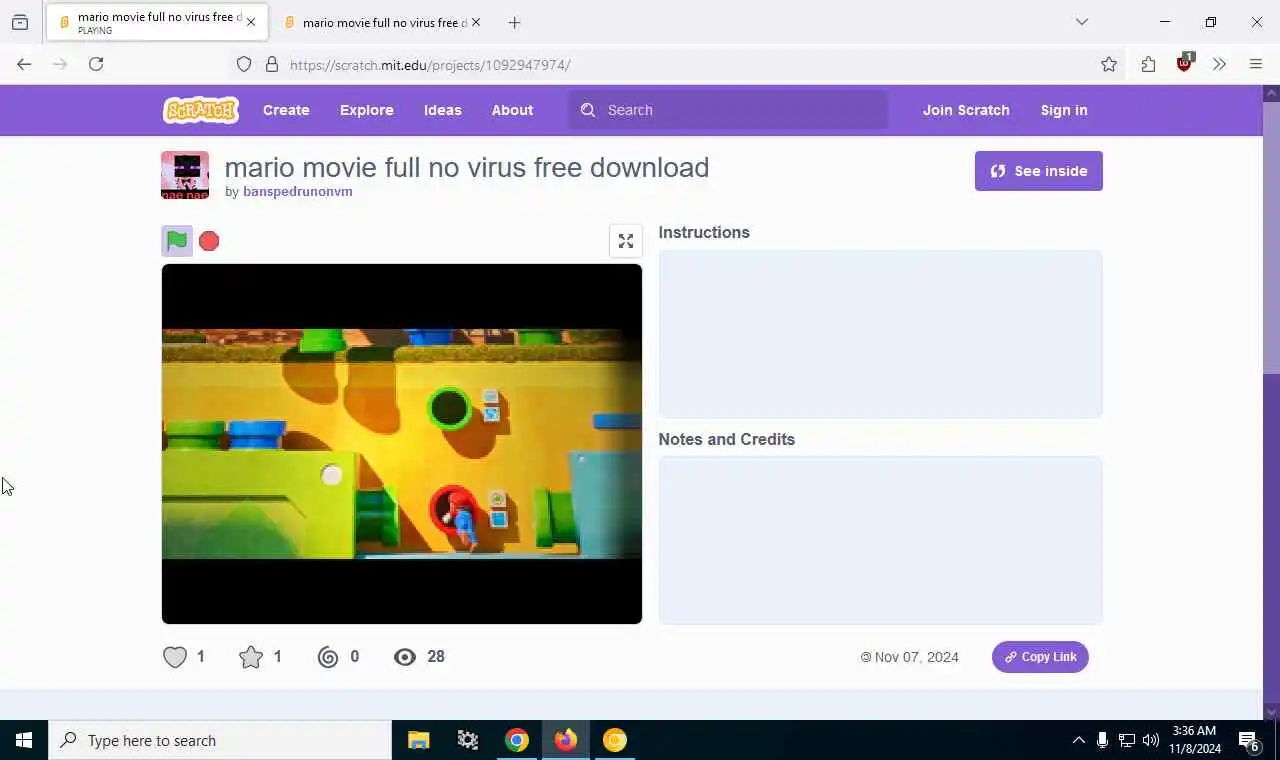The width and height of the screenshot is (1280, 760).
Task: Open File Explorer from taskbar
Action: pos(418,740)
